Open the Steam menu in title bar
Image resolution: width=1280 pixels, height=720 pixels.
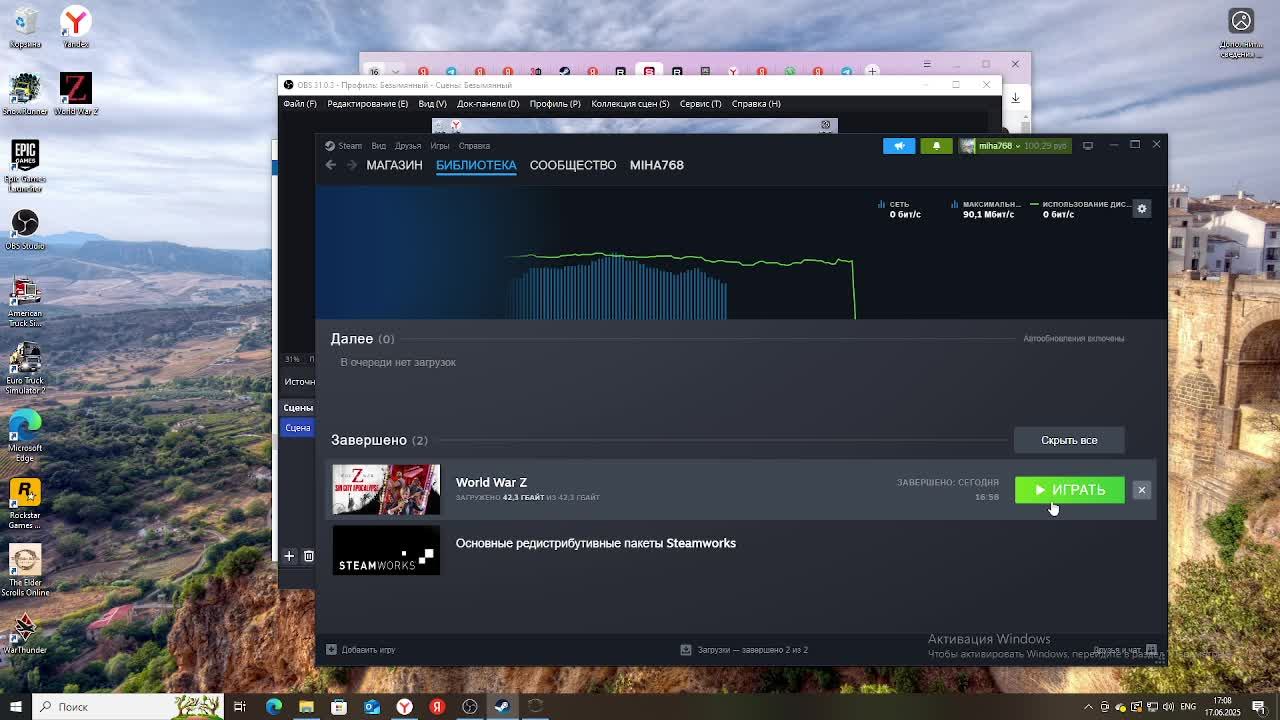coord(344,146)
